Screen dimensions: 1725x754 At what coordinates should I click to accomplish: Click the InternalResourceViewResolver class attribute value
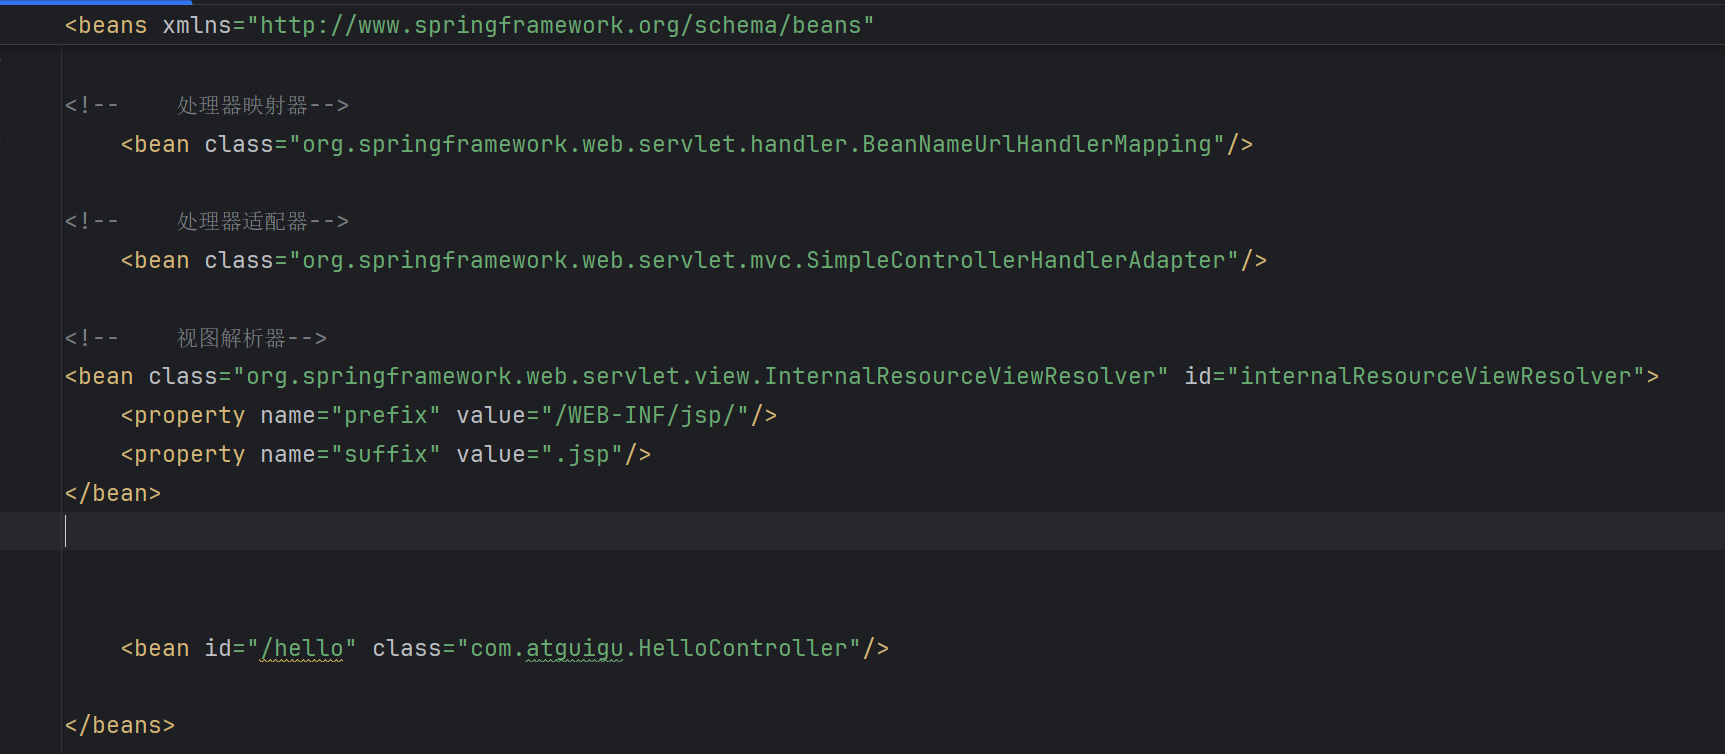(706, 376)
